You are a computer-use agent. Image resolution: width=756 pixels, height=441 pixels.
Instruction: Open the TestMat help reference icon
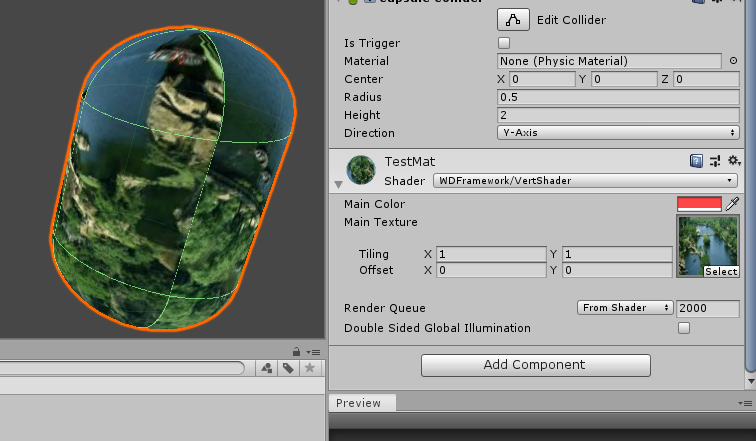pyautogui.click(x=696, y=161)
